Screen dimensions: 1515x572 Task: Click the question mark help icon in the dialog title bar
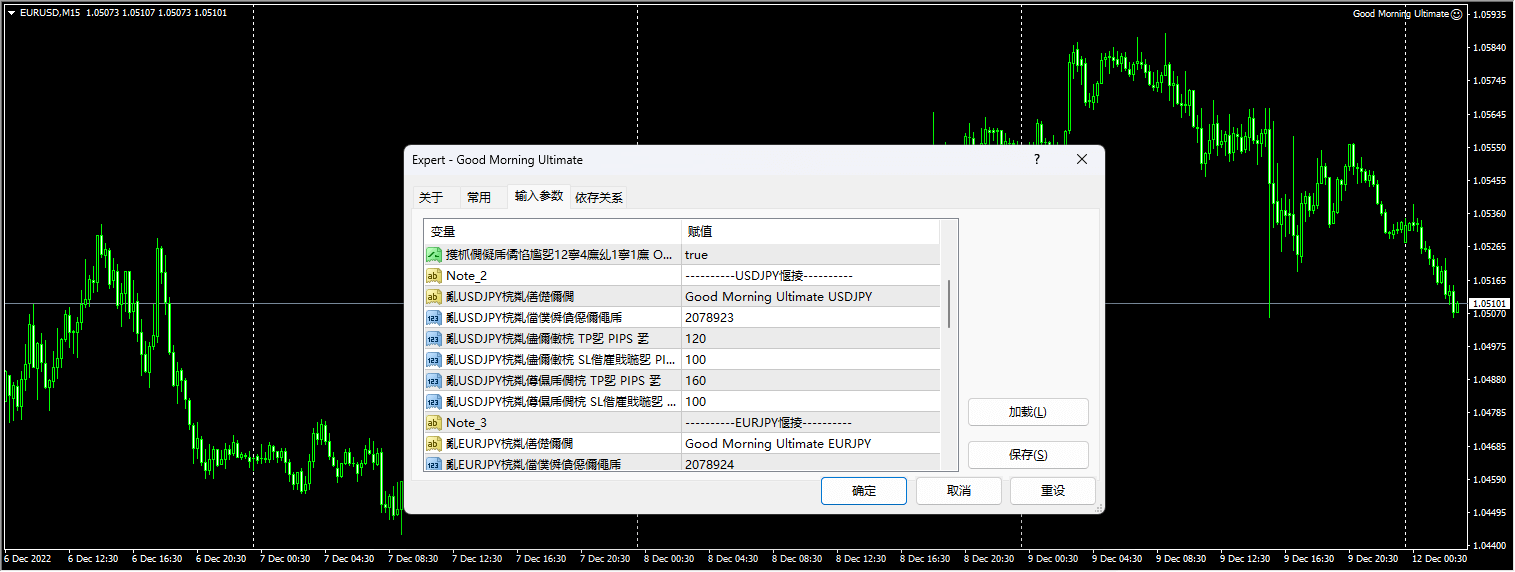click(x=1036, y=159)
